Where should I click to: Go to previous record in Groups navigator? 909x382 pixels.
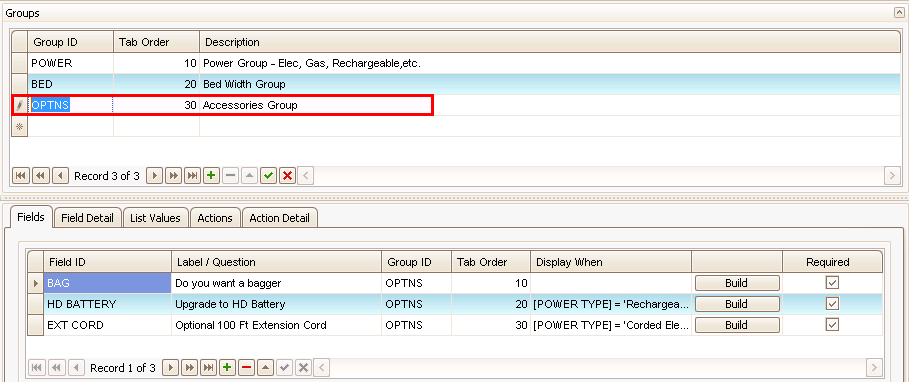click(x=59, y=176)
